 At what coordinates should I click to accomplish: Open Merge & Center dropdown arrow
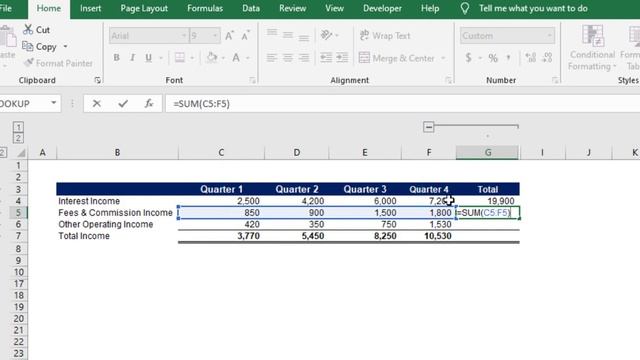click(443, 58)
